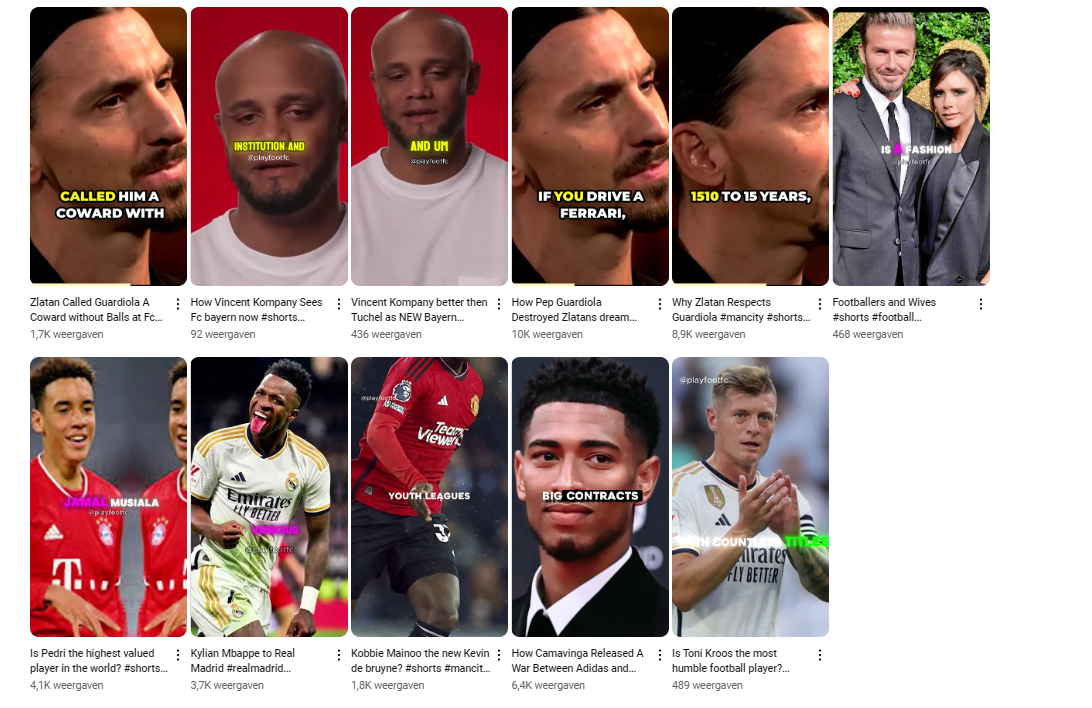
Task: Play the 'BIG CONTRACTS' thumbnail short
Action: coord(590,497)
